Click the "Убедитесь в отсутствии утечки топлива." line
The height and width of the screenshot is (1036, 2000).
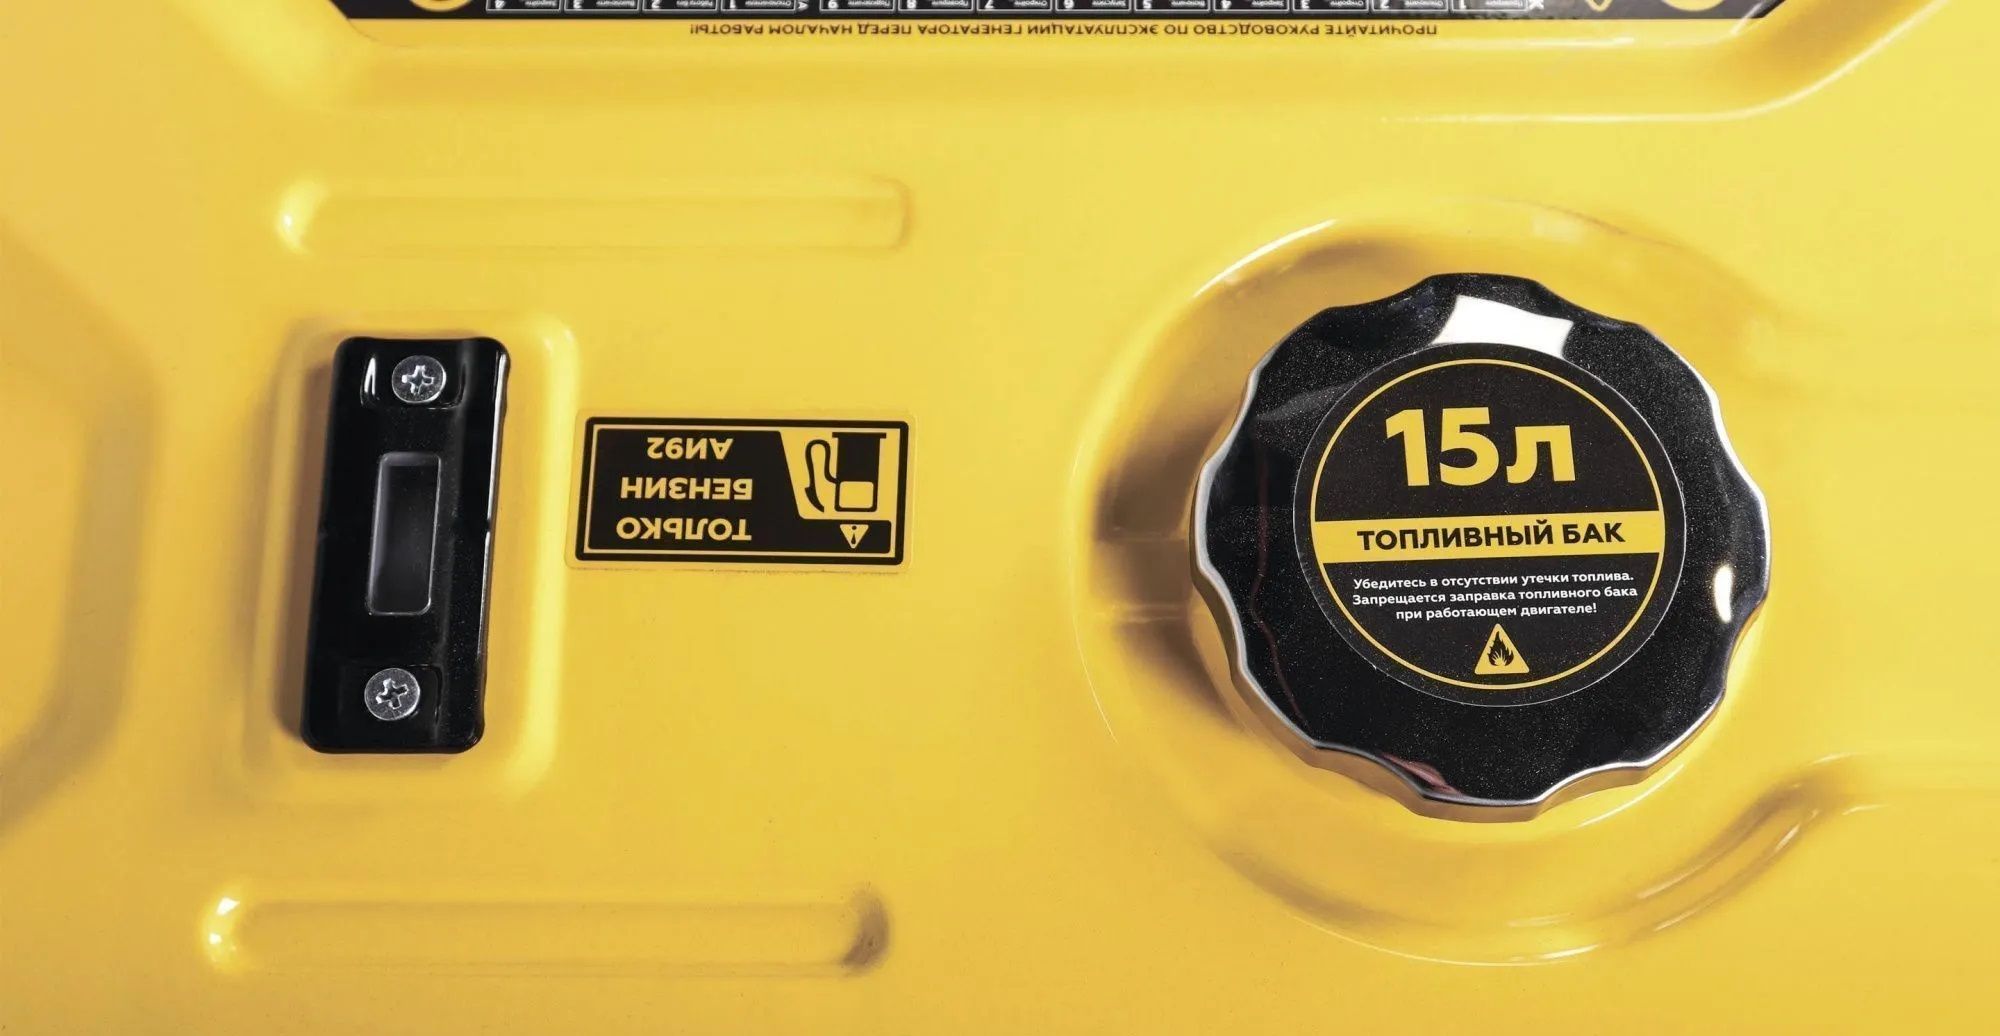[1493, 579]
